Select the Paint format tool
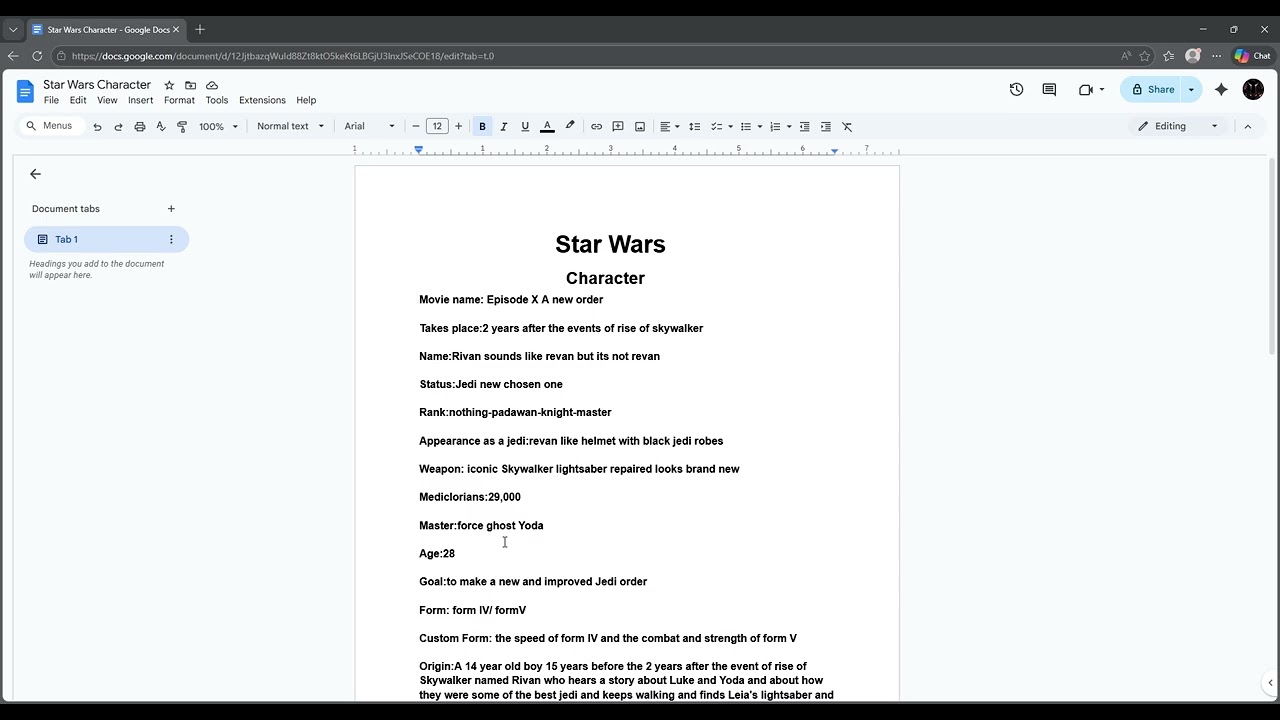This screenshot has width=1280, height=720. (x=182, y=127)
